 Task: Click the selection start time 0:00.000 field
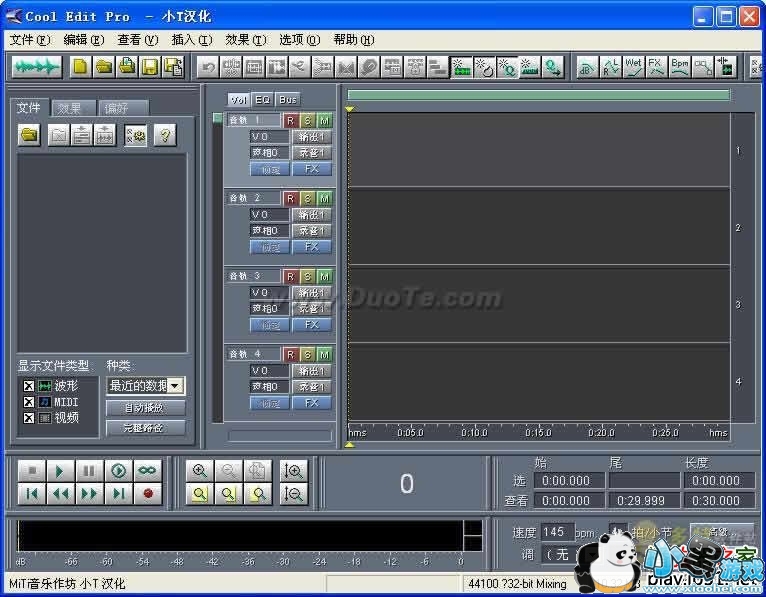569,481
